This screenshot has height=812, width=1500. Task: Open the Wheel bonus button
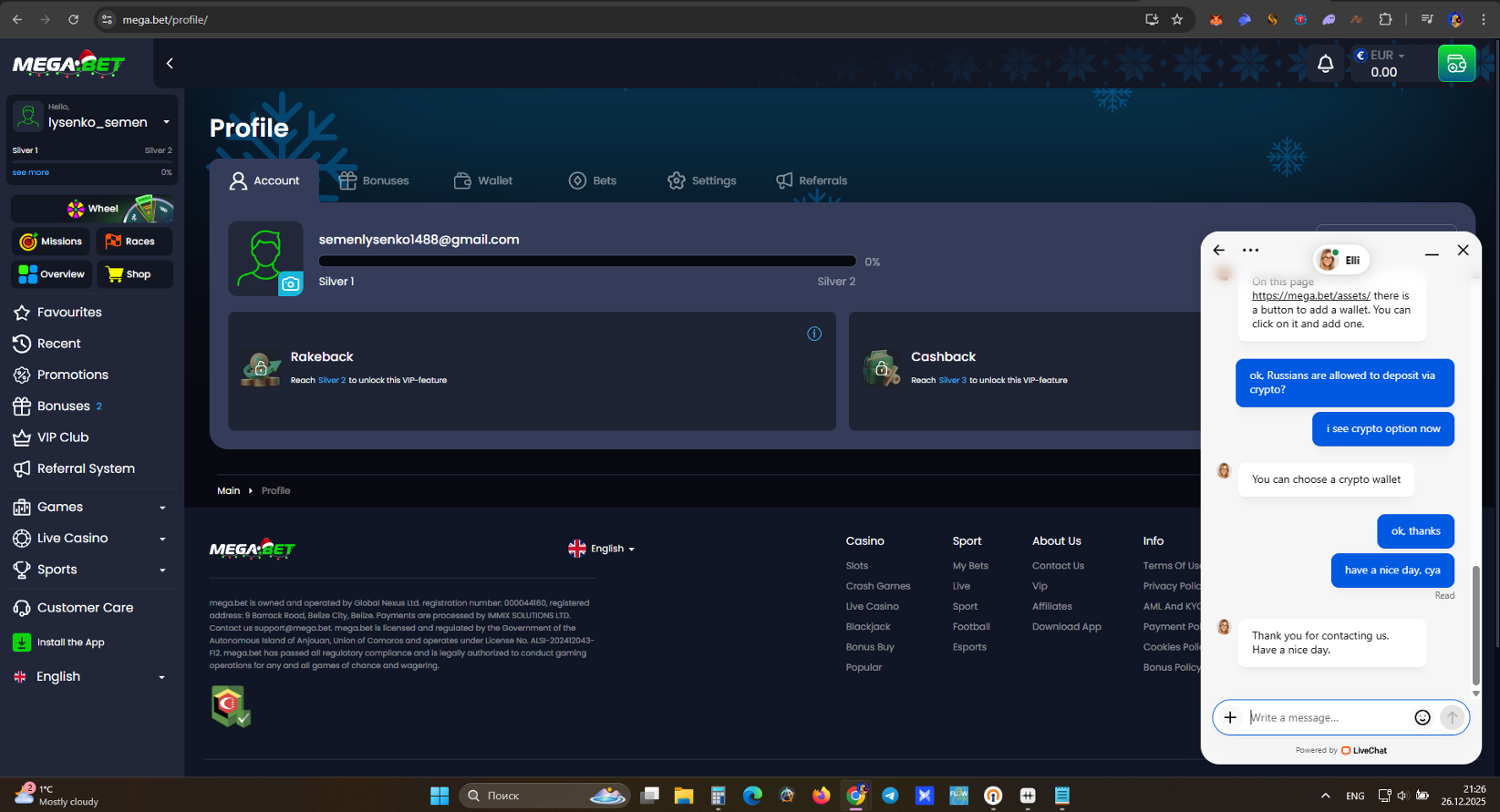pos(93,208)
